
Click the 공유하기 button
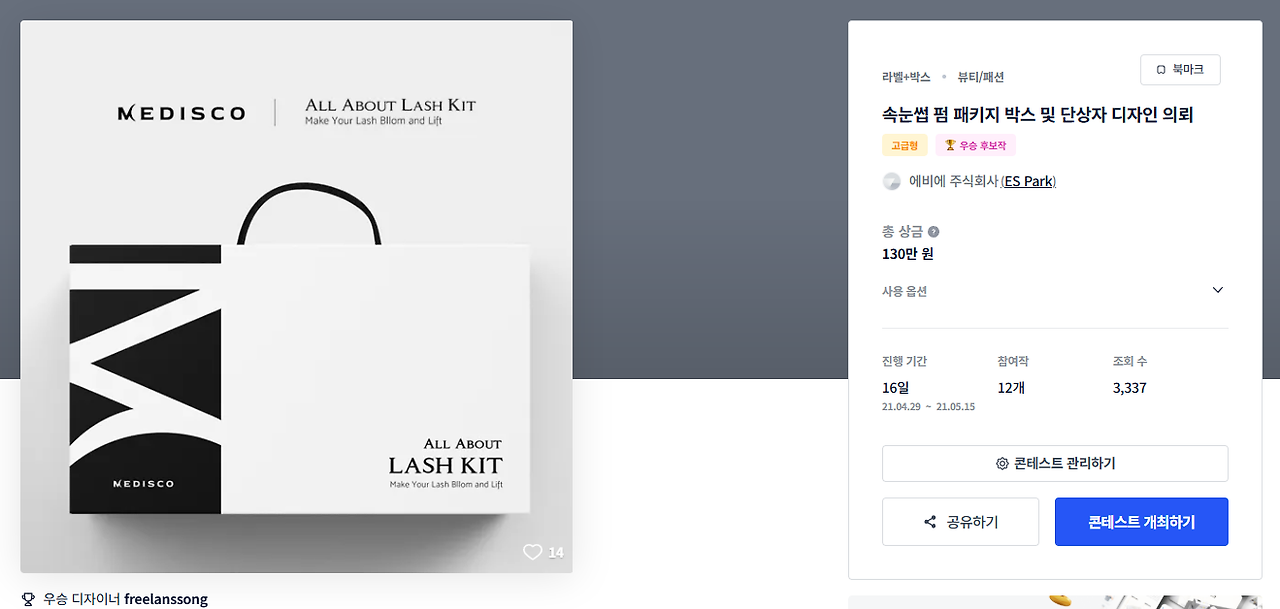pyautogui.click(x=960, y=522)
